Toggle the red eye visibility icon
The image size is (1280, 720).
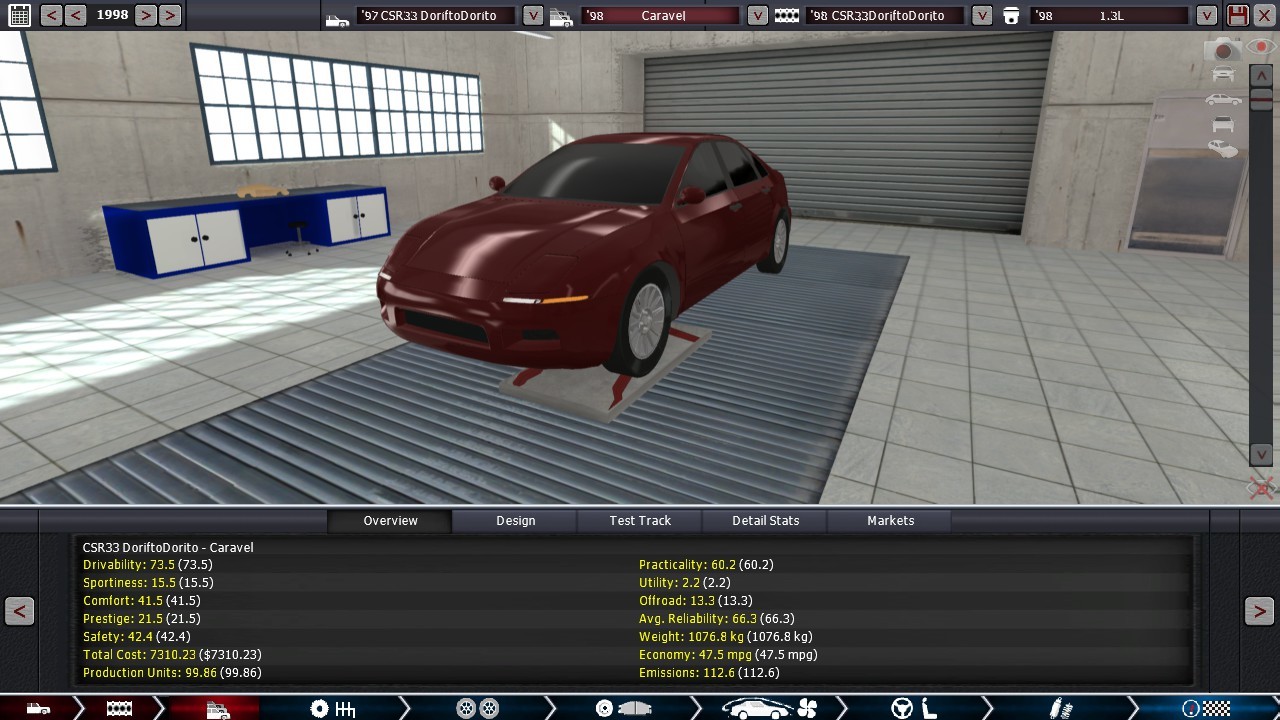(1259, 47)
